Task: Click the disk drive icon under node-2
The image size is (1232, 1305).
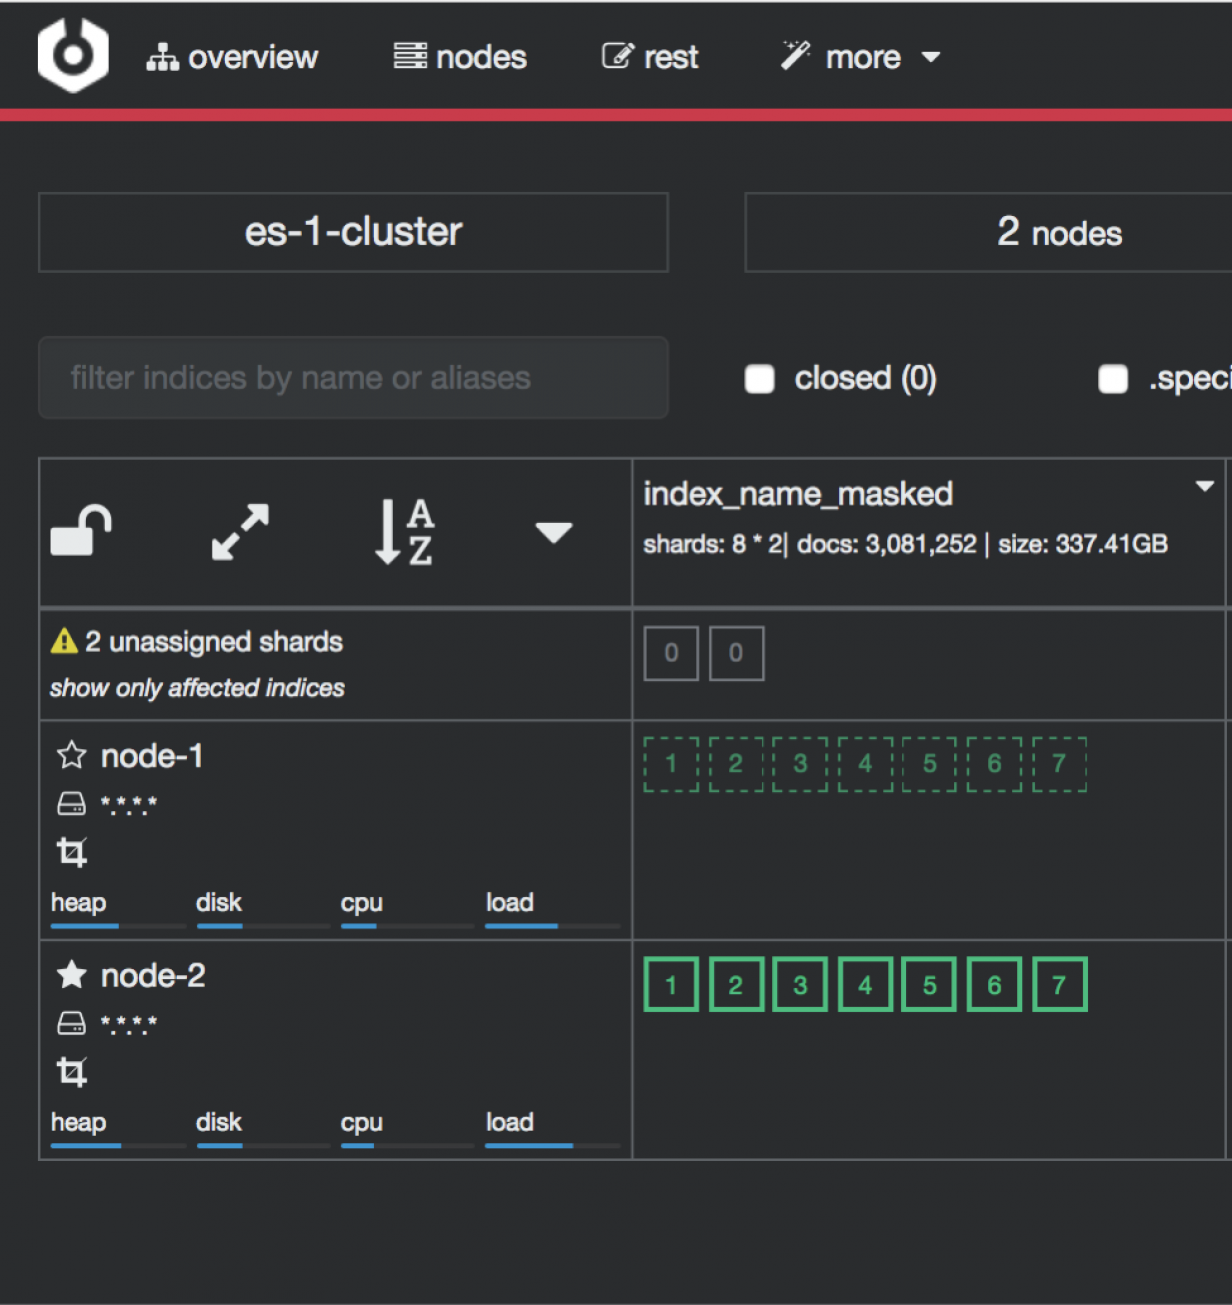Action: pos(71,1023)
